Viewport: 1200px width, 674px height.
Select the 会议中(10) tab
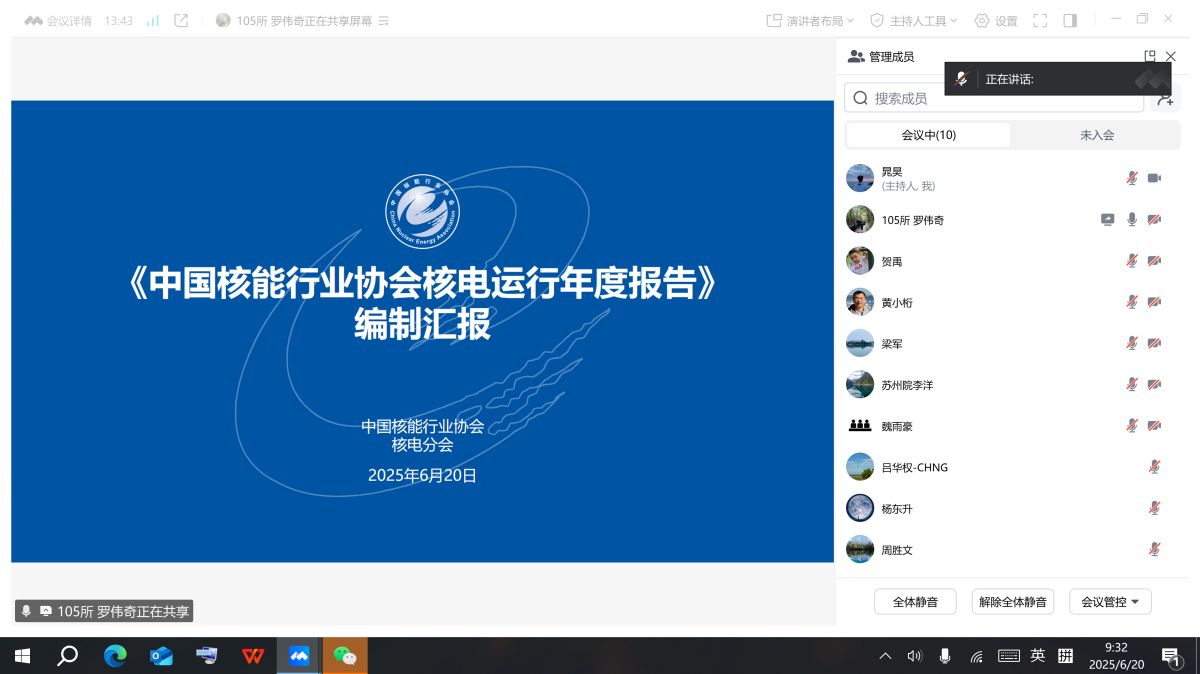point(928,135)
